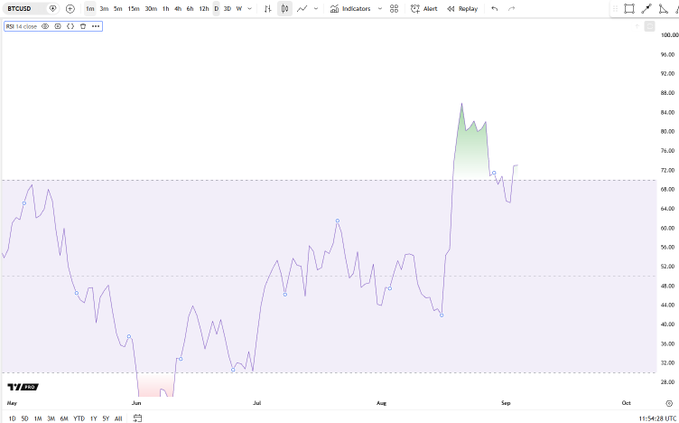Set date range to 6M
Image resolution: width=679 pixels, height=423 pixels.
(x=64, y=418)
